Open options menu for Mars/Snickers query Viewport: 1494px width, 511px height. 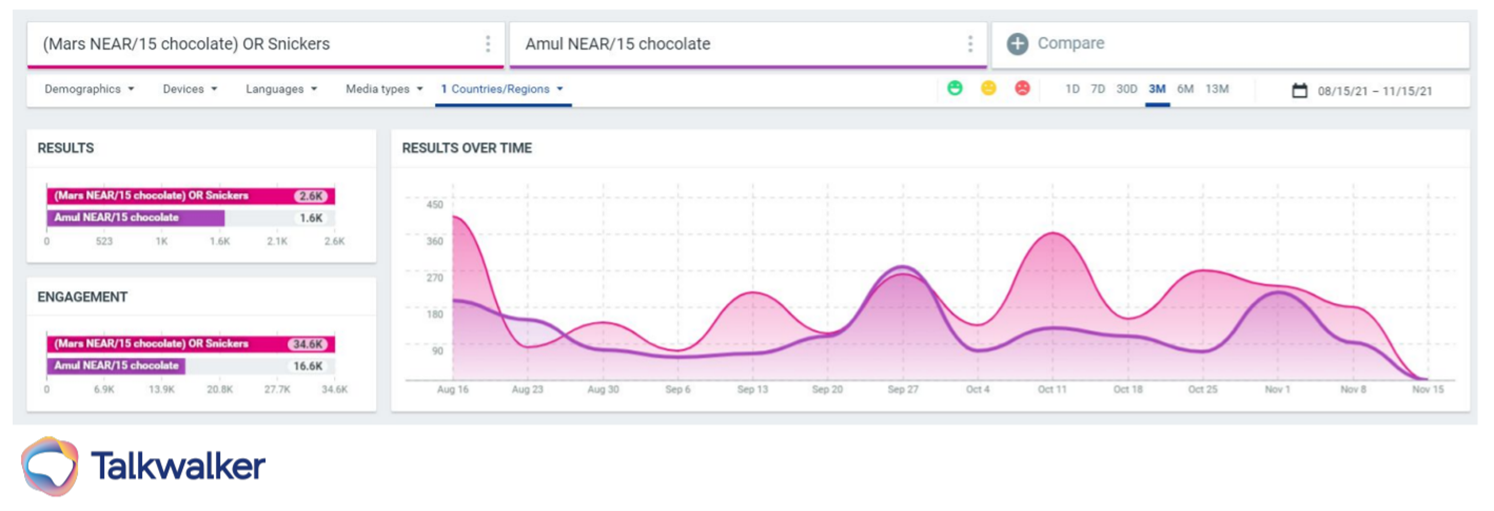click(488, 44)
